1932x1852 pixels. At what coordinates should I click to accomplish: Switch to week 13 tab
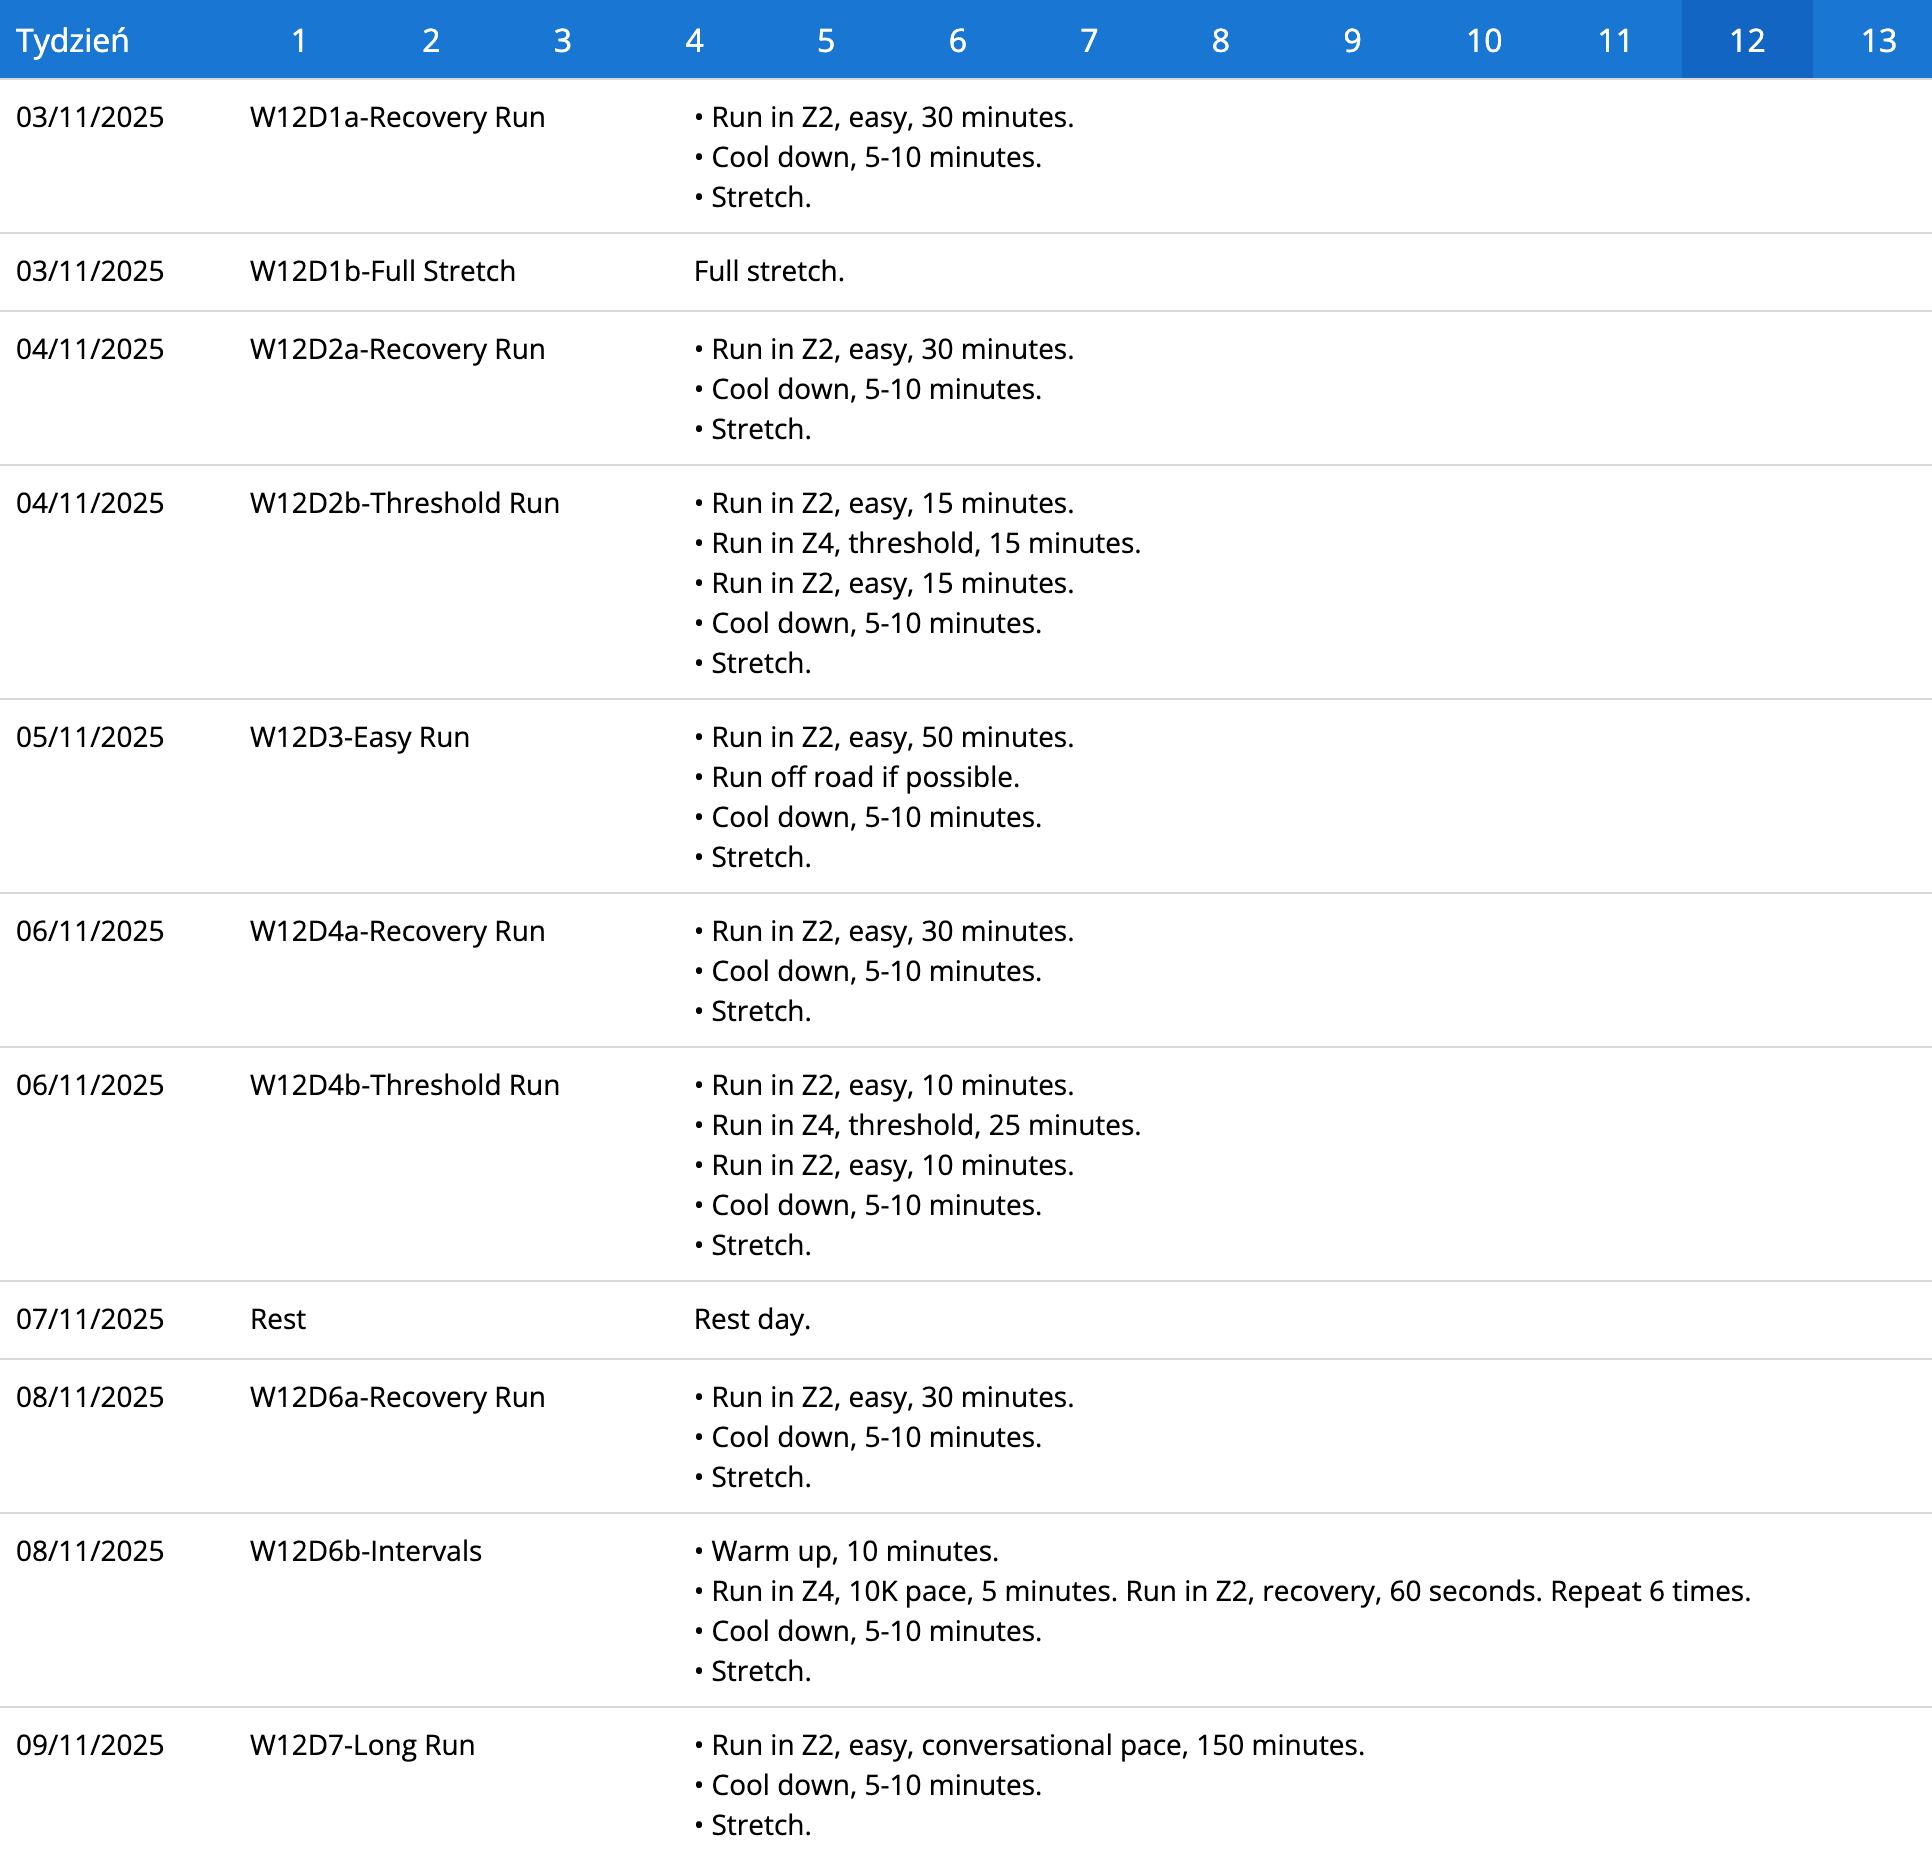1878,40
